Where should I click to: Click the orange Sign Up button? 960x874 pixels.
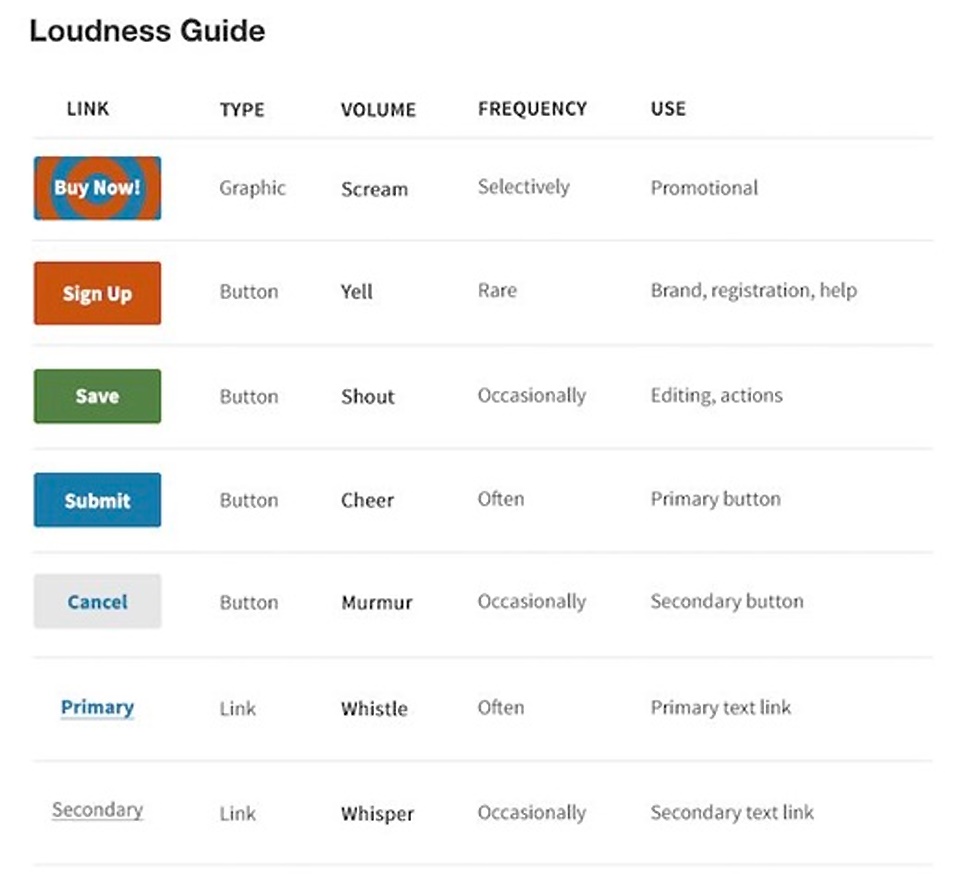(x=97, y=293)
